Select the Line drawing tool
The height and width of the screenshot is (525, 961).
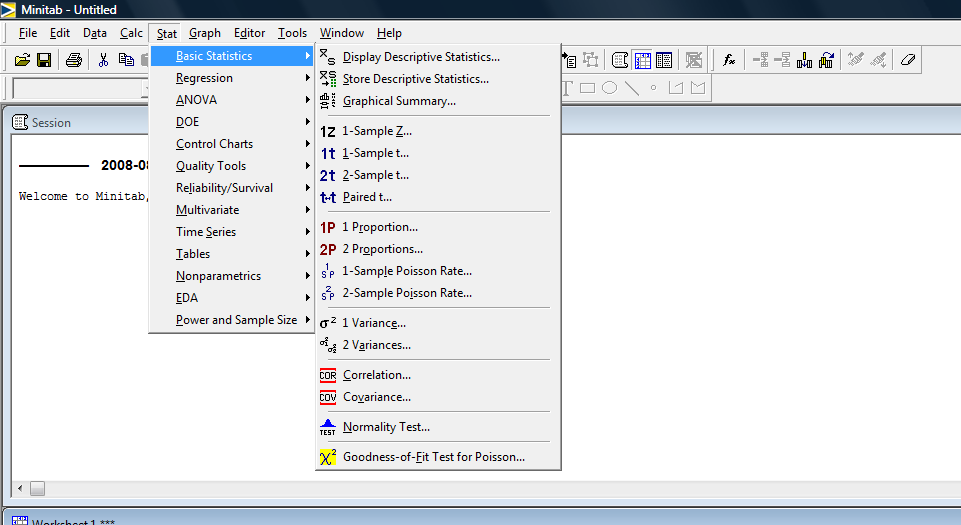[x=631, y=88]
